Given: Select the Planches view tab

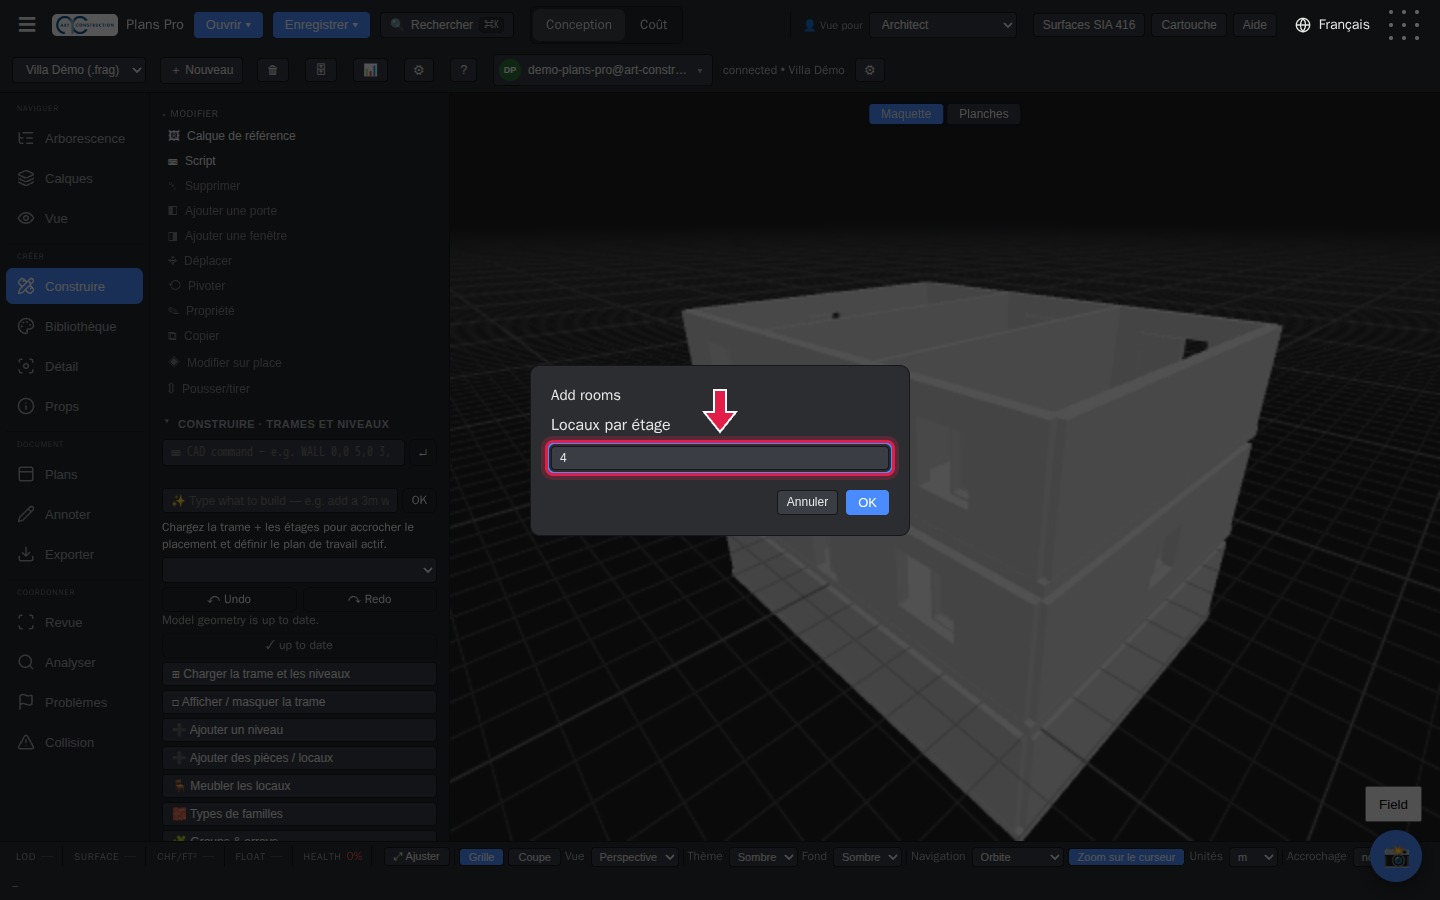Looking at the screenshot, I should click(x=983, y=114).
